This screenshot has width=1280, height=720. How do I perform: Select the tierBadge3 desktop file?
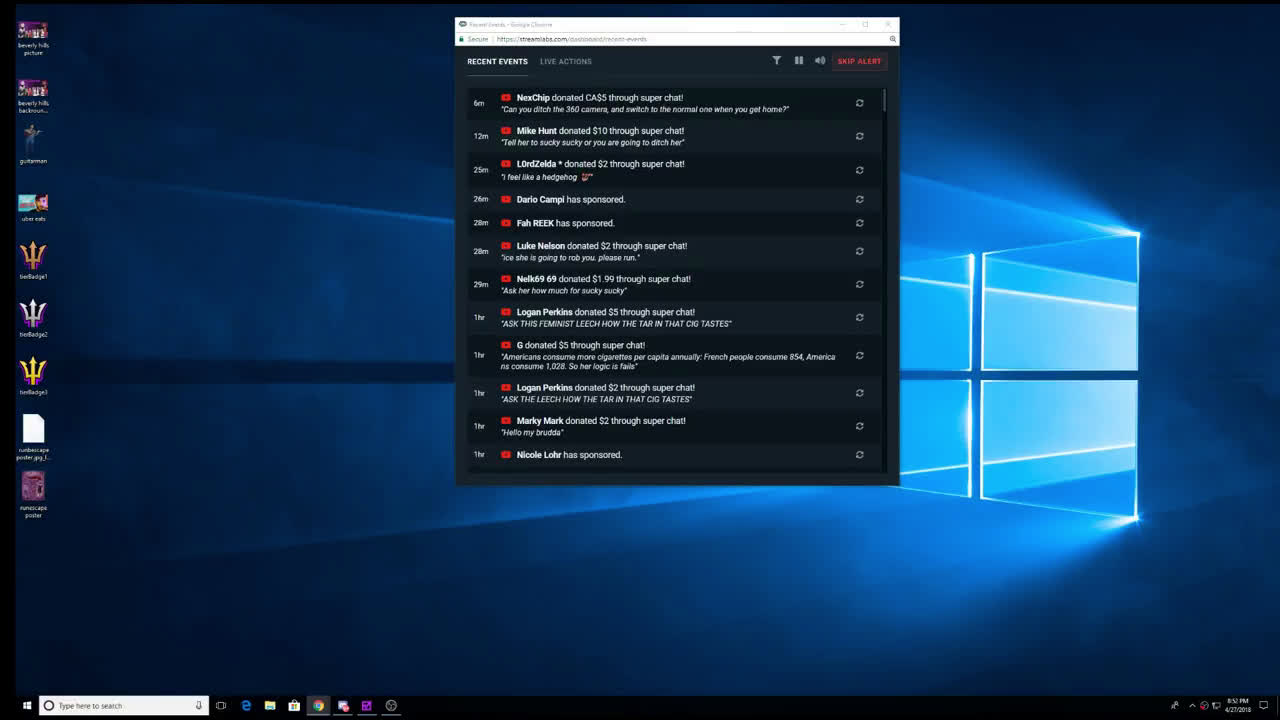33,377
